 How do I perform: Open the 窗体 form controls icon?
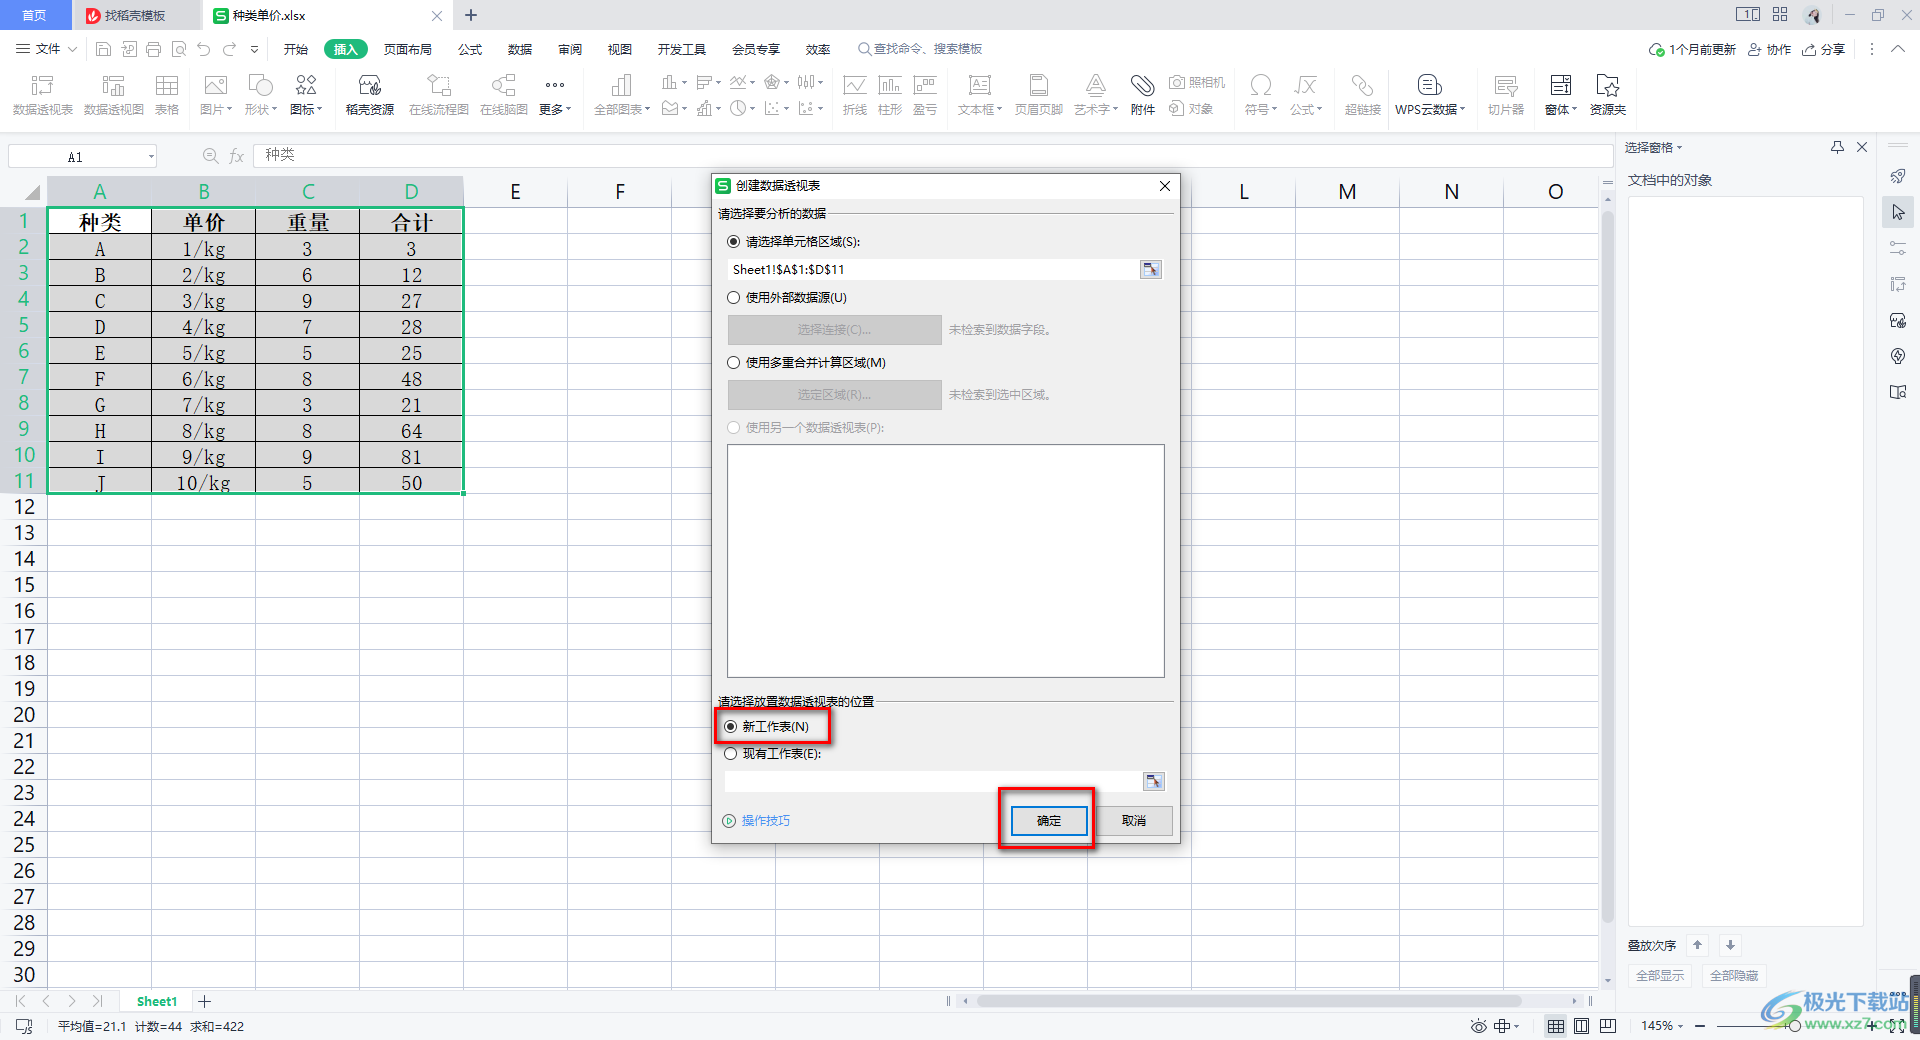click(1561, 95)
